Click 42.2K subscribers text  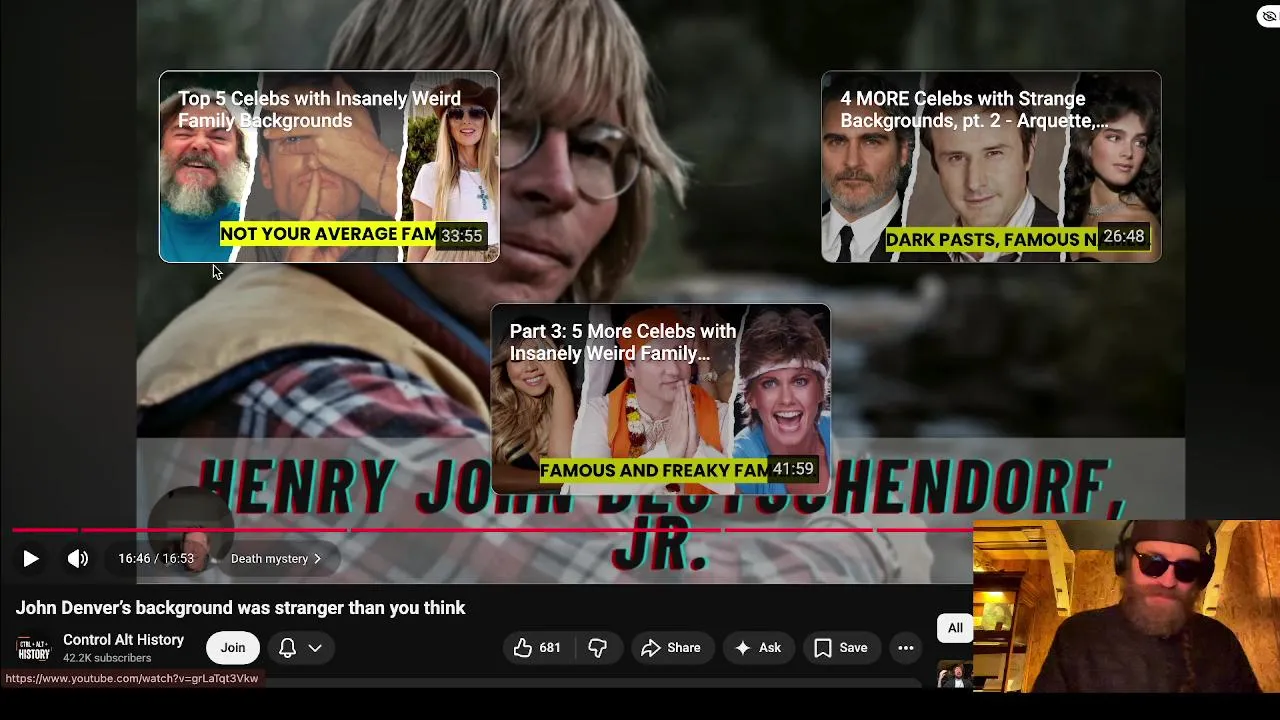(107, 658)
